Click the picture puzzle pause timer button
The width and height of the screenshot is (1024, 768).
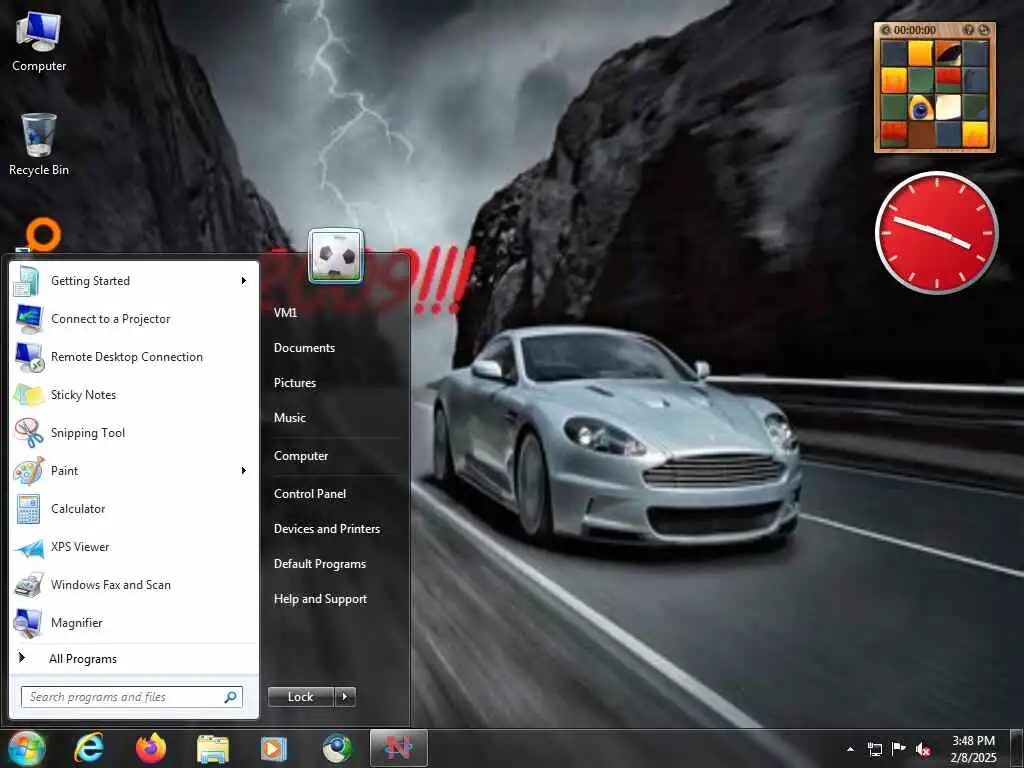tap(886, 30)
